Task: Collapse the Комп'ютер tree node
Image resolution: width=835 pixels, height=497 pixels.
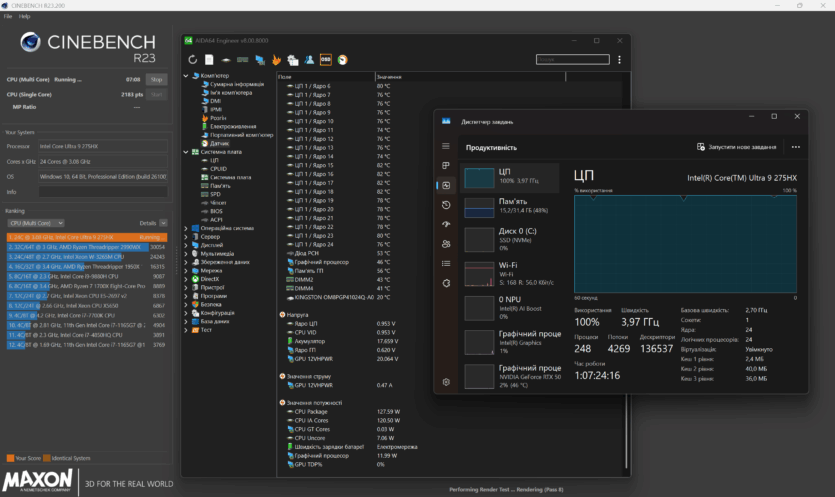Action: click(187, 76)
